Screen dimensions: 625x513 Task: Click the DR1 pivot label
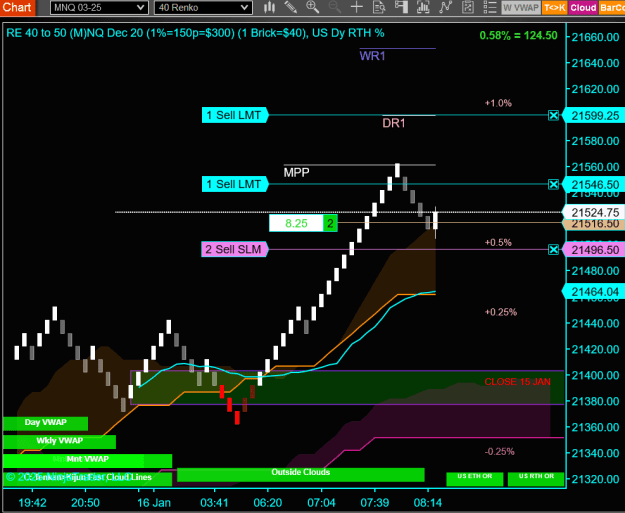pyautogui.click(x=394, y=123)
